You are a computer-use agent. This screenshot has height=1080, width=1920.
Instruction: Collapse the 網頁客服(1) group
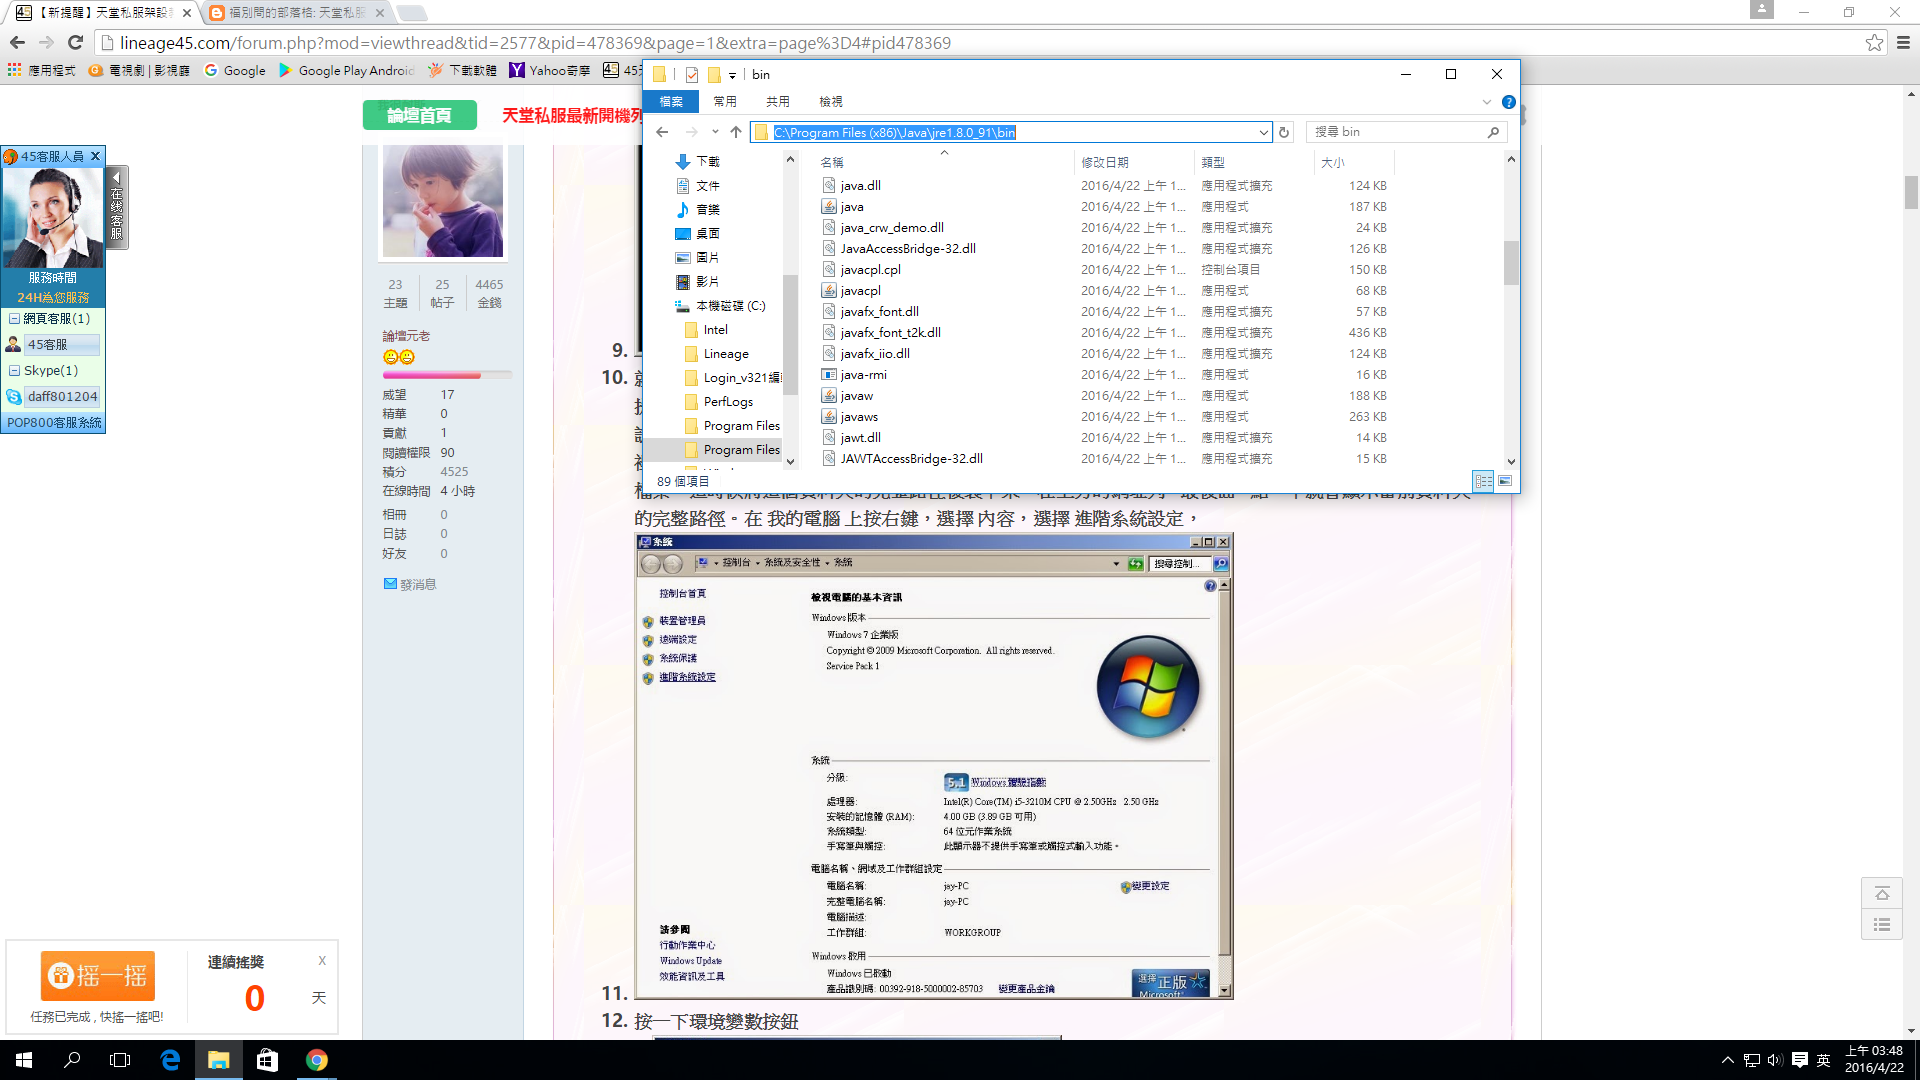[15, 319]
